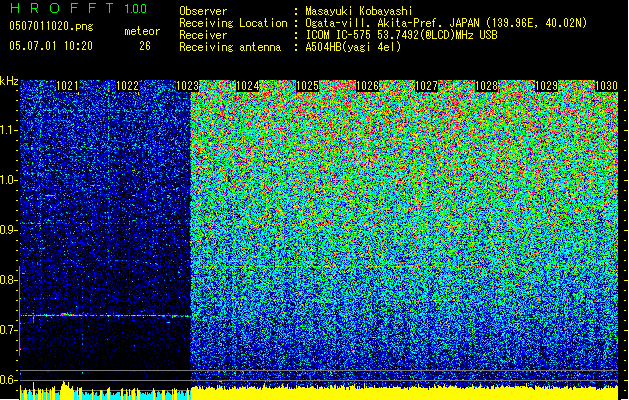Click the date stamp 05.07.01 10:20
629x400 pixels.
[51, 46]
